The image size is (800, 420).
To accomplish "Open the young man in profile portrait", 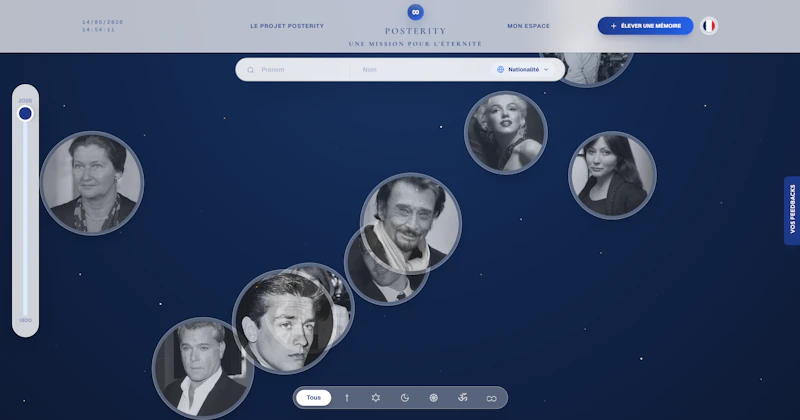I will coord(284,322).
